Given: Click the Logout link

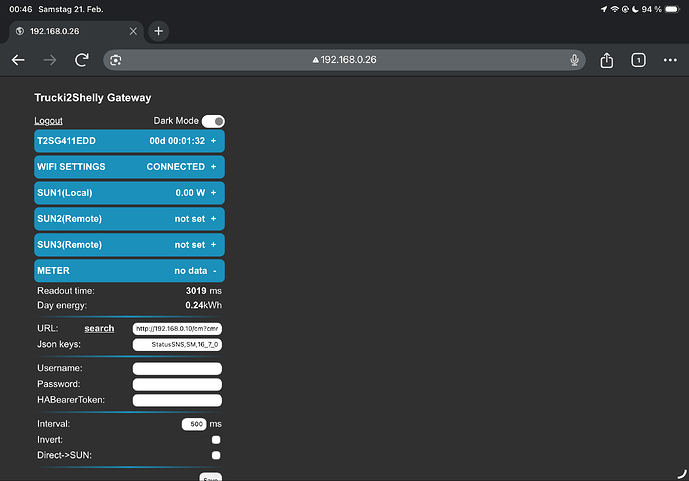Looking at the screenshot, I should pos(48,121).
